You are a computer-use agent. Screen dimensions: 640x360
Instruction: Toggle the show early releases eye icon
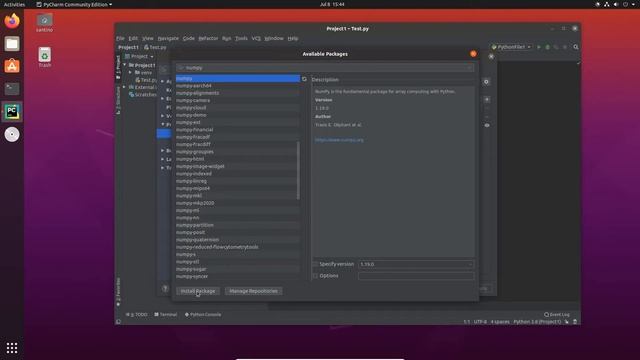(487, 125)
